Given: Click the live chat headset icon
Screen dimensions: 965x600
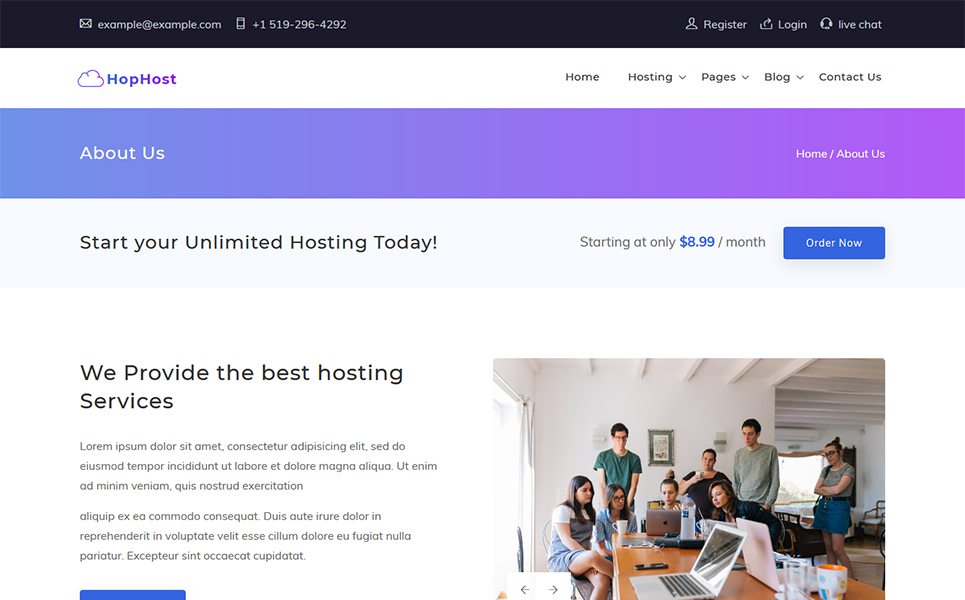Looking at the screenshot, I should click(826, 23).
